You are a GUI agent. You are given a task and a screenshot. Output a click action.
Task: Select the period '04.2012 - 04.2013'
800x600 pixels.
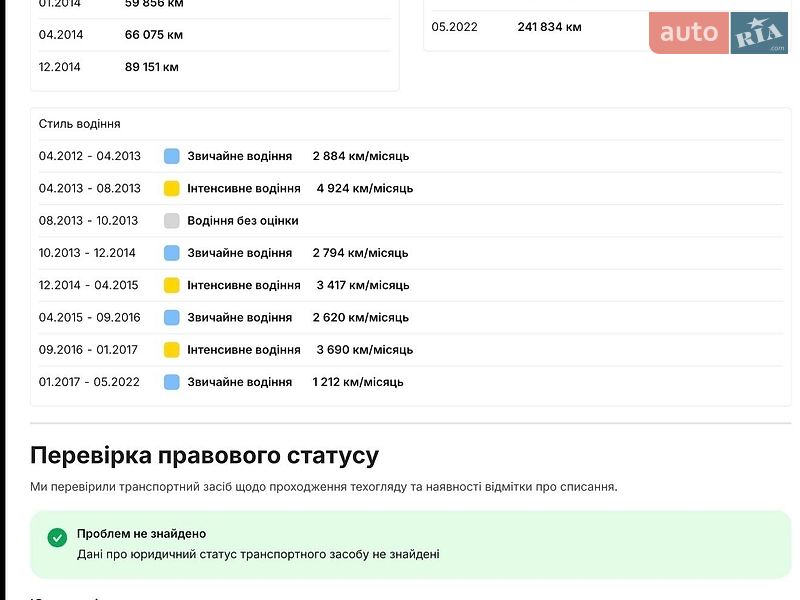90,156
